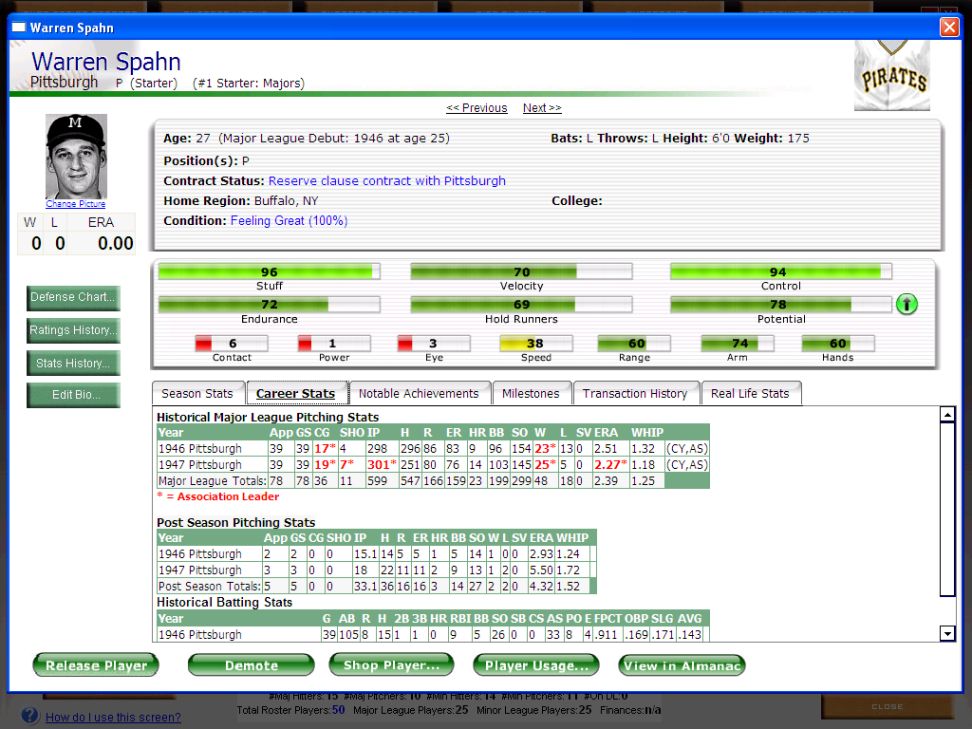The image size is (972, 729).
Task: Click the Change Picture link
Action: click(x=76, y=204)
